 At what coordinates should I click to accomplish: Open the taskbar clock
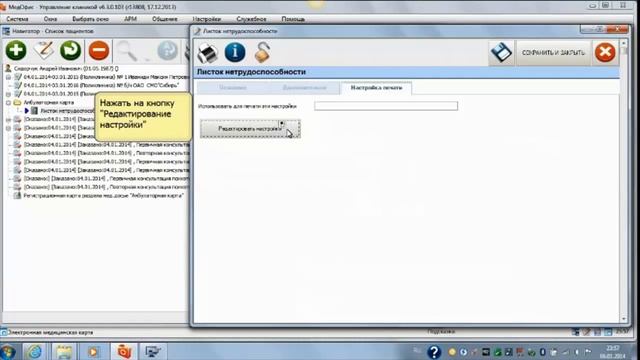(613, 352)
